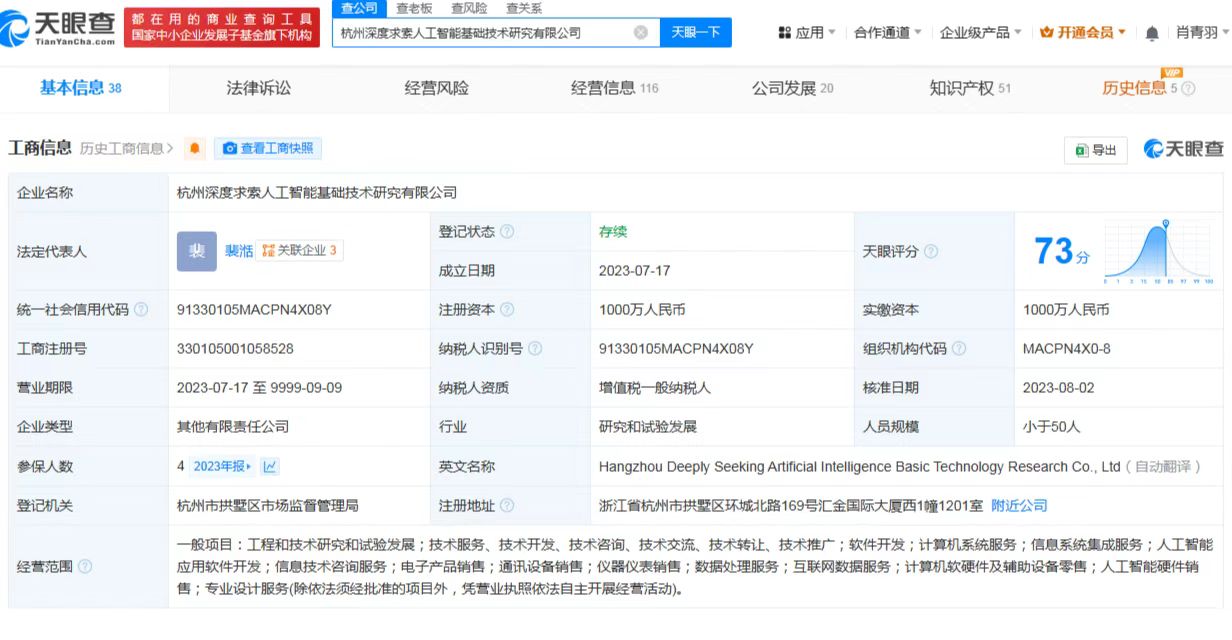Screen dimensions: 1232x640
Task: Click help icon beside 注册资本
Action: pyautogui.click(x=507, y=310)
